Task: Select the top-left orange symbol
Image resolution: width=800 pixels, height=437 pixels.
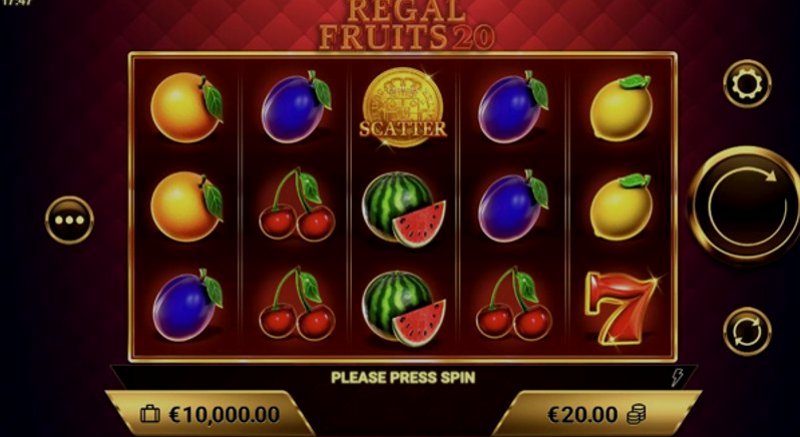Action: pyautogui.click(x=187, y=107)
